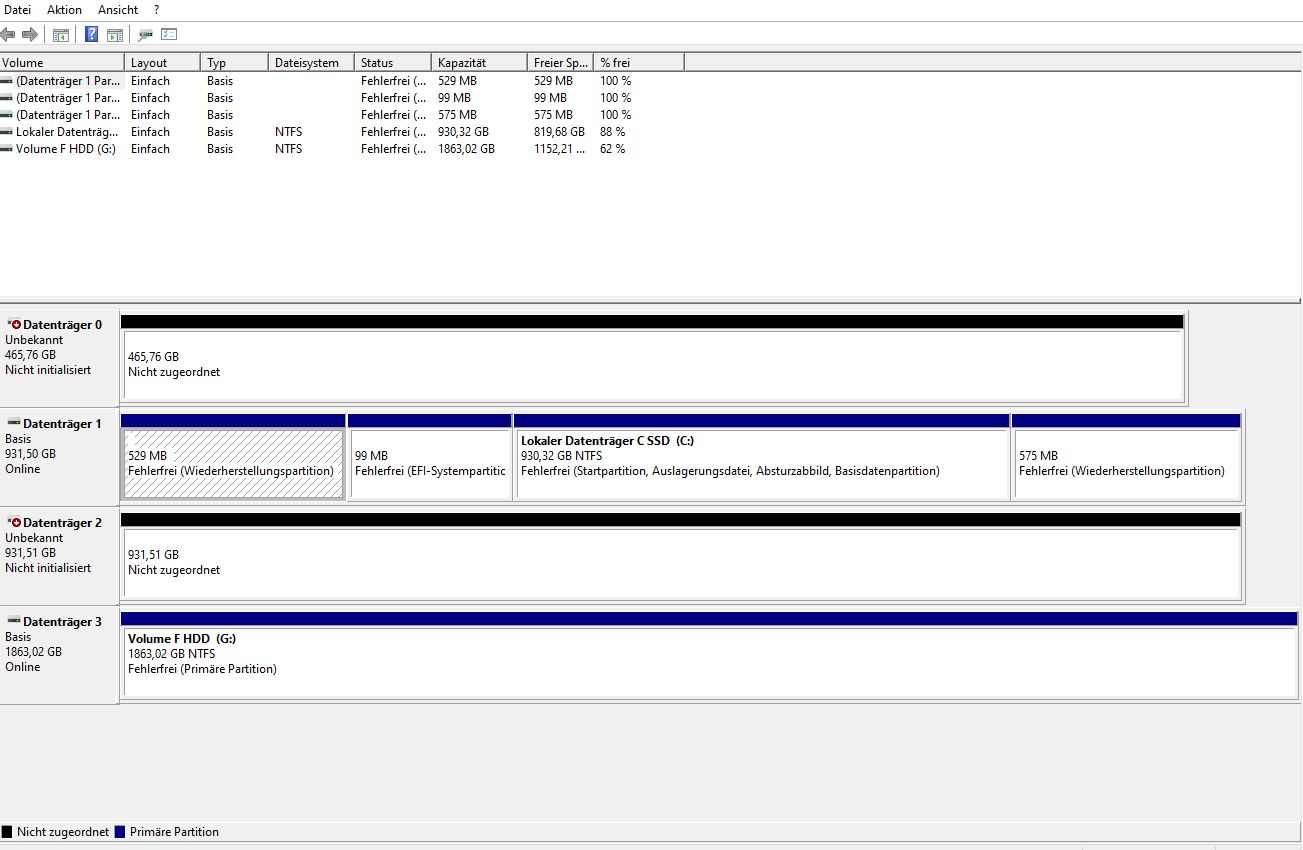Sort by the % frei column header
The height and width of the screenshot is (850, 1303).
point(639,63)
